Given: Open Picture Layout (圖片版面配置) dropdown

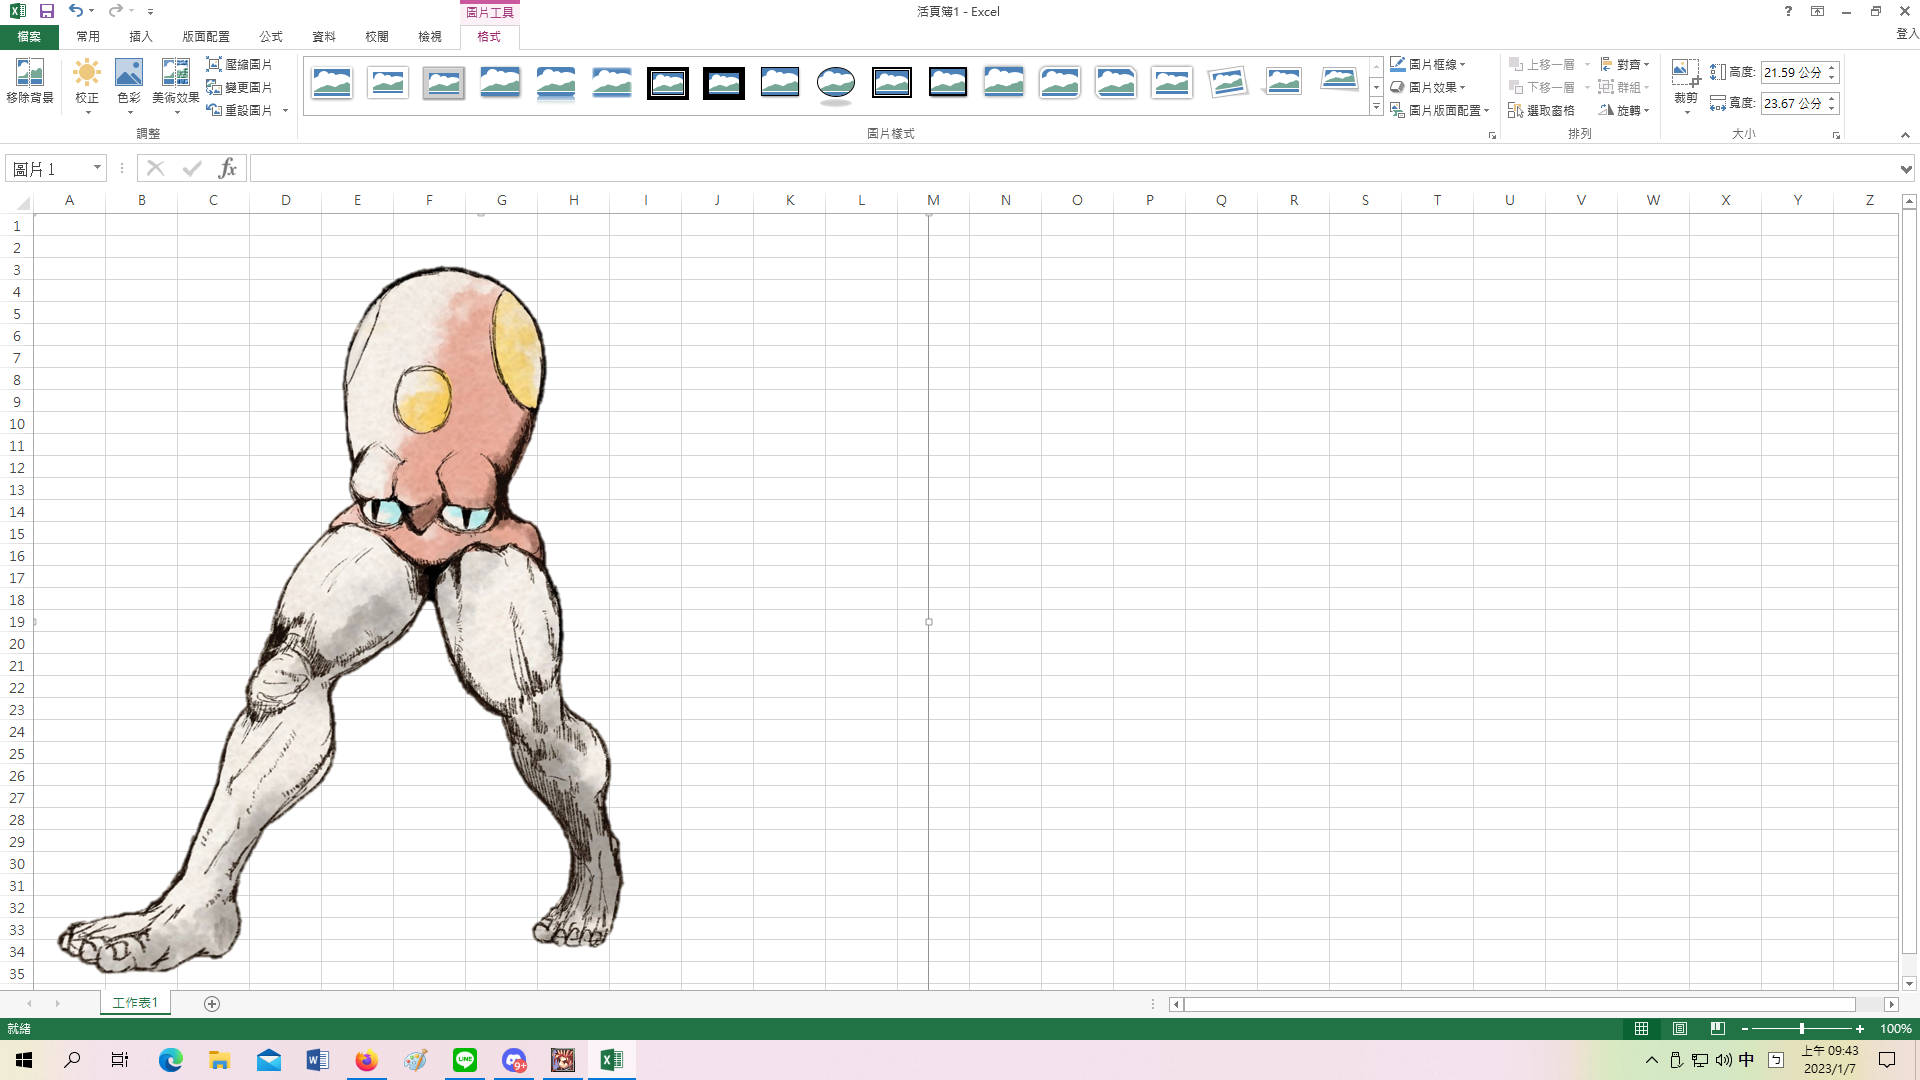Looking at the screenshot, I should pos(1440,110).
